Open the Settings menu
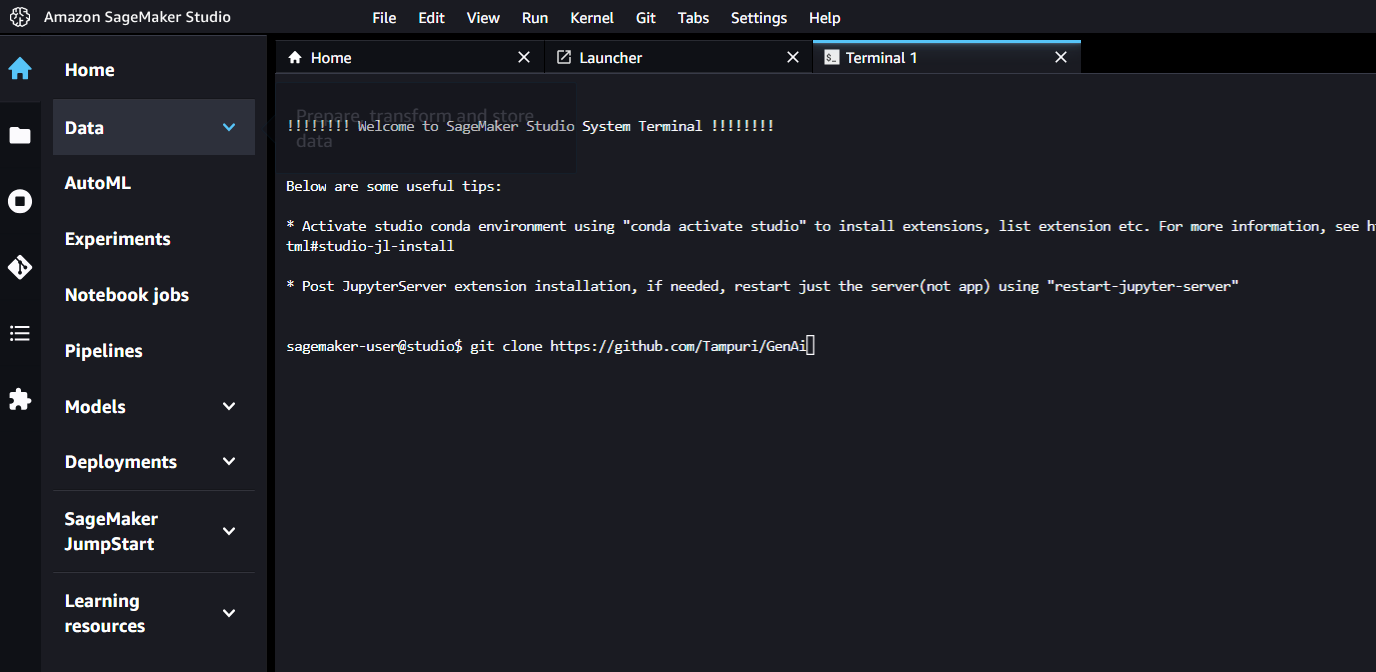Viewport: 1376px width, 672px height. (759, 18)
